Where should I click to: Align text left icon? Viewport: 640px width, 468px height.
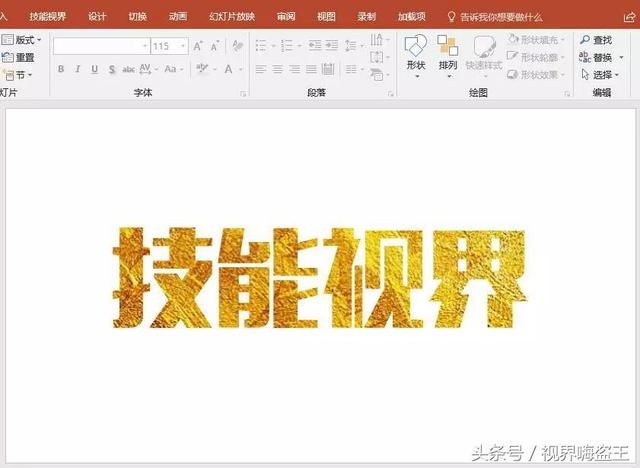261,69
